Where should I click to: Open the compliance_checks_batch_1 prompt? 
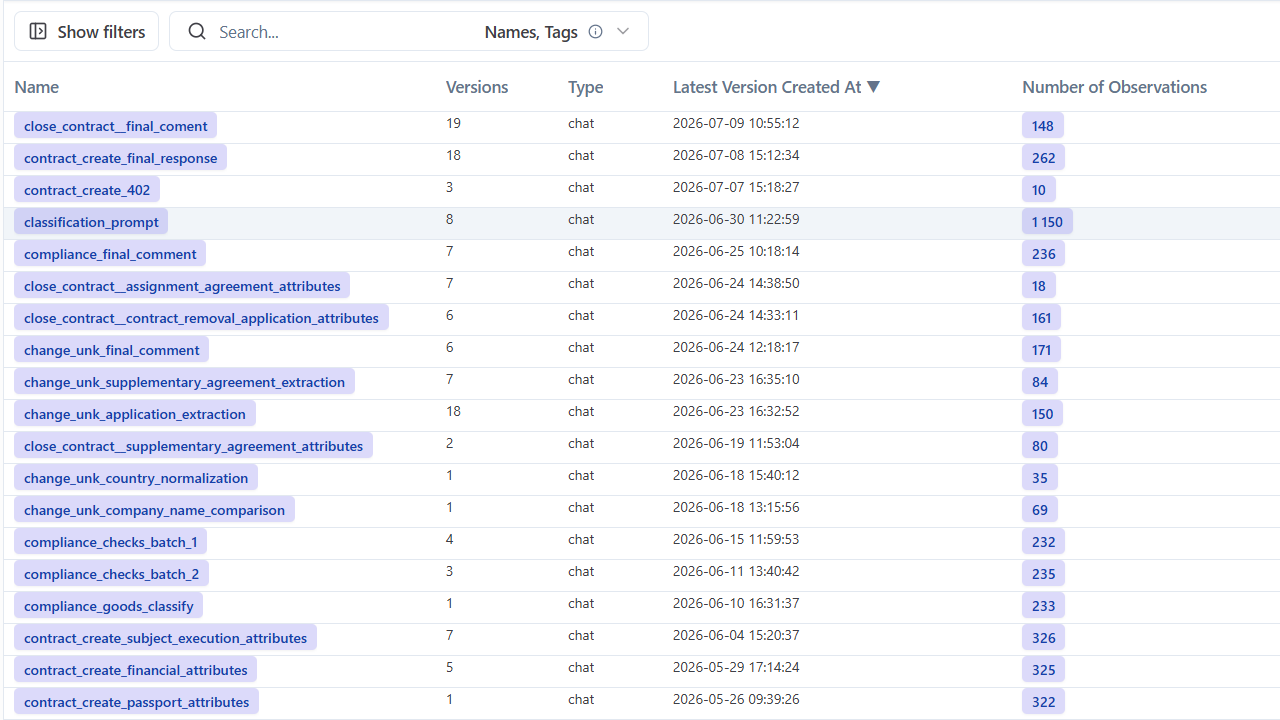point(110,542)
